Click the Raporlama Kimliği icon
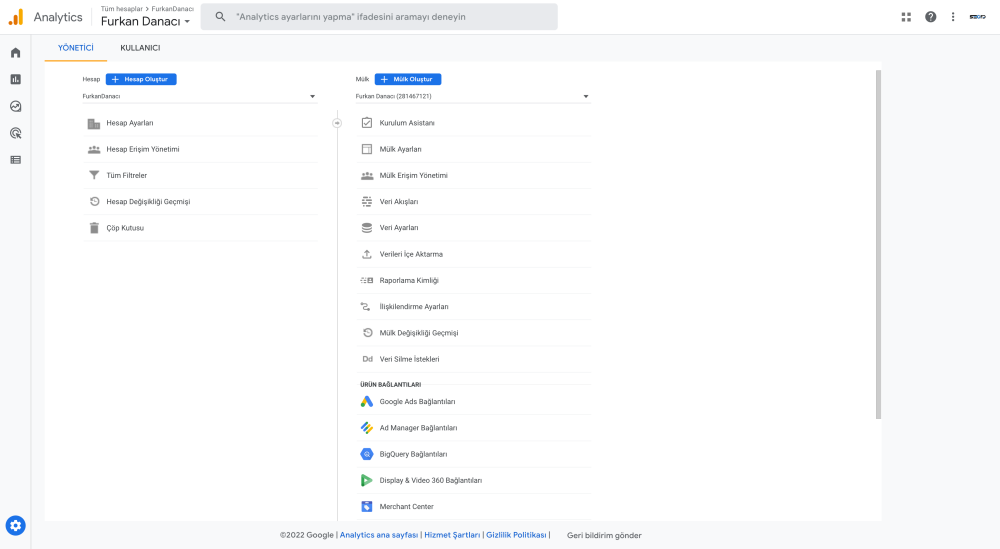The height and width of the screenshot is (549, 1000). (367, 280)
